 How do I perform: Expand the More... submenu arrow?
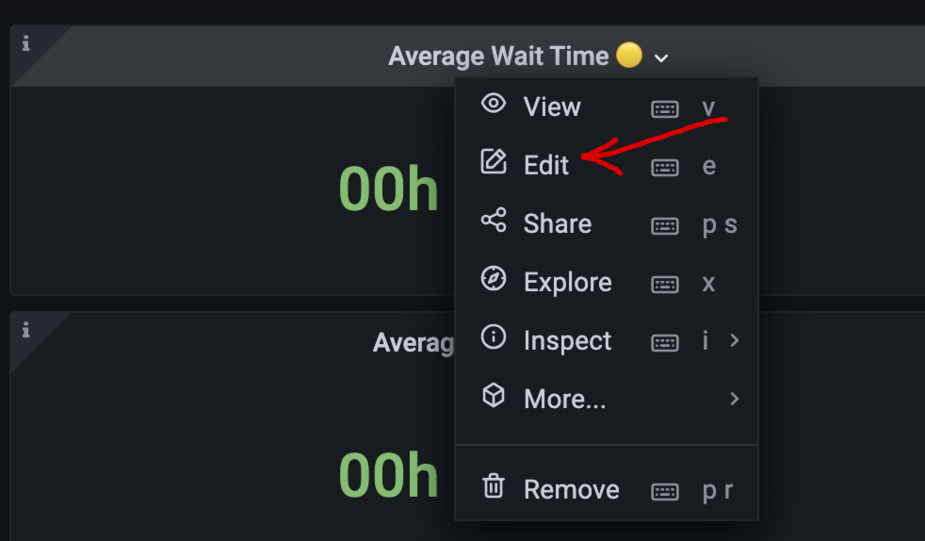click(x=734, y=399)
